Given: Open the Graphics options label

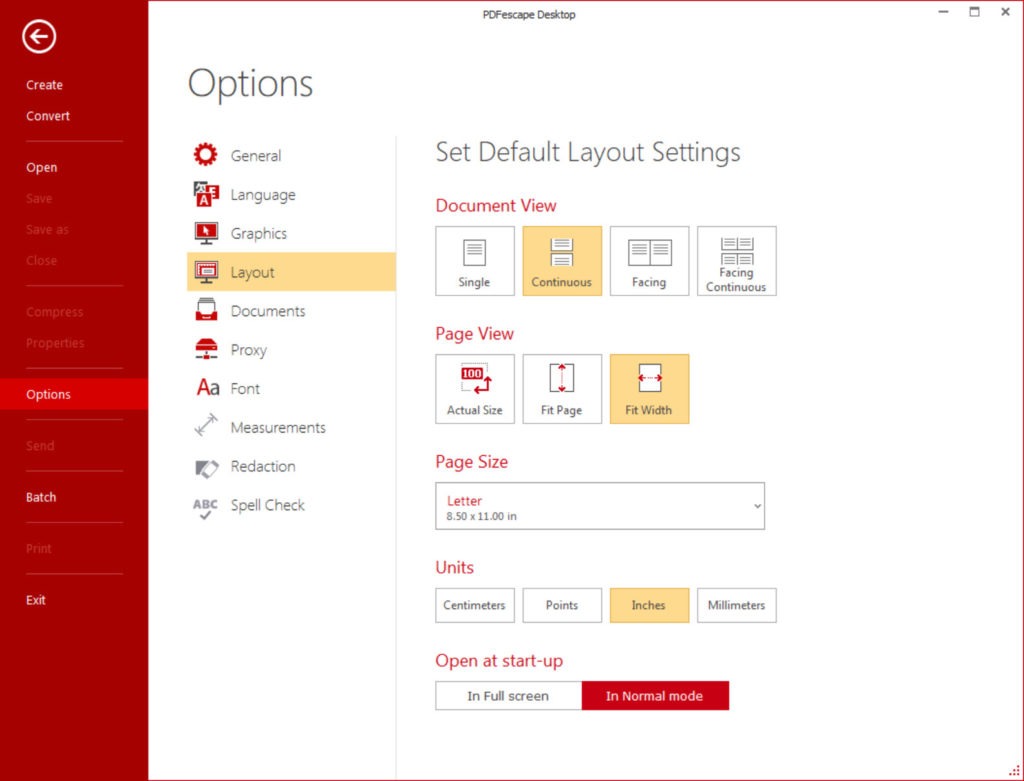Looking at the screenshot, I should click(x=259, y=234).
